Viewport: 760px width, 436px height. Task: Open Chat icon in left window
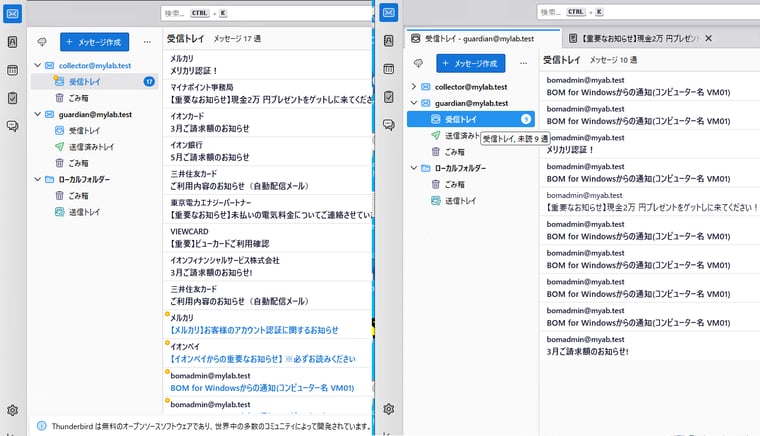[13, 126]
